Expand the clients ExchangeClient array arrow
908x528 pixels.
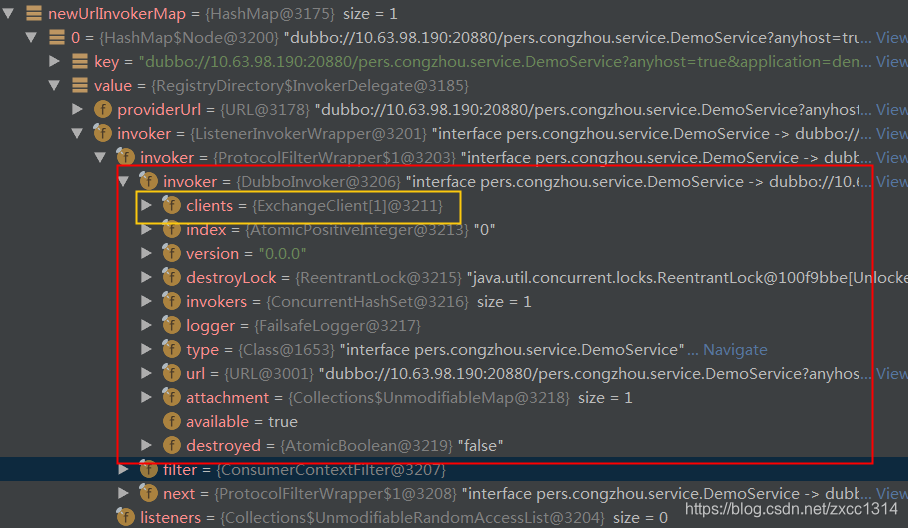[x=147, y=206]
